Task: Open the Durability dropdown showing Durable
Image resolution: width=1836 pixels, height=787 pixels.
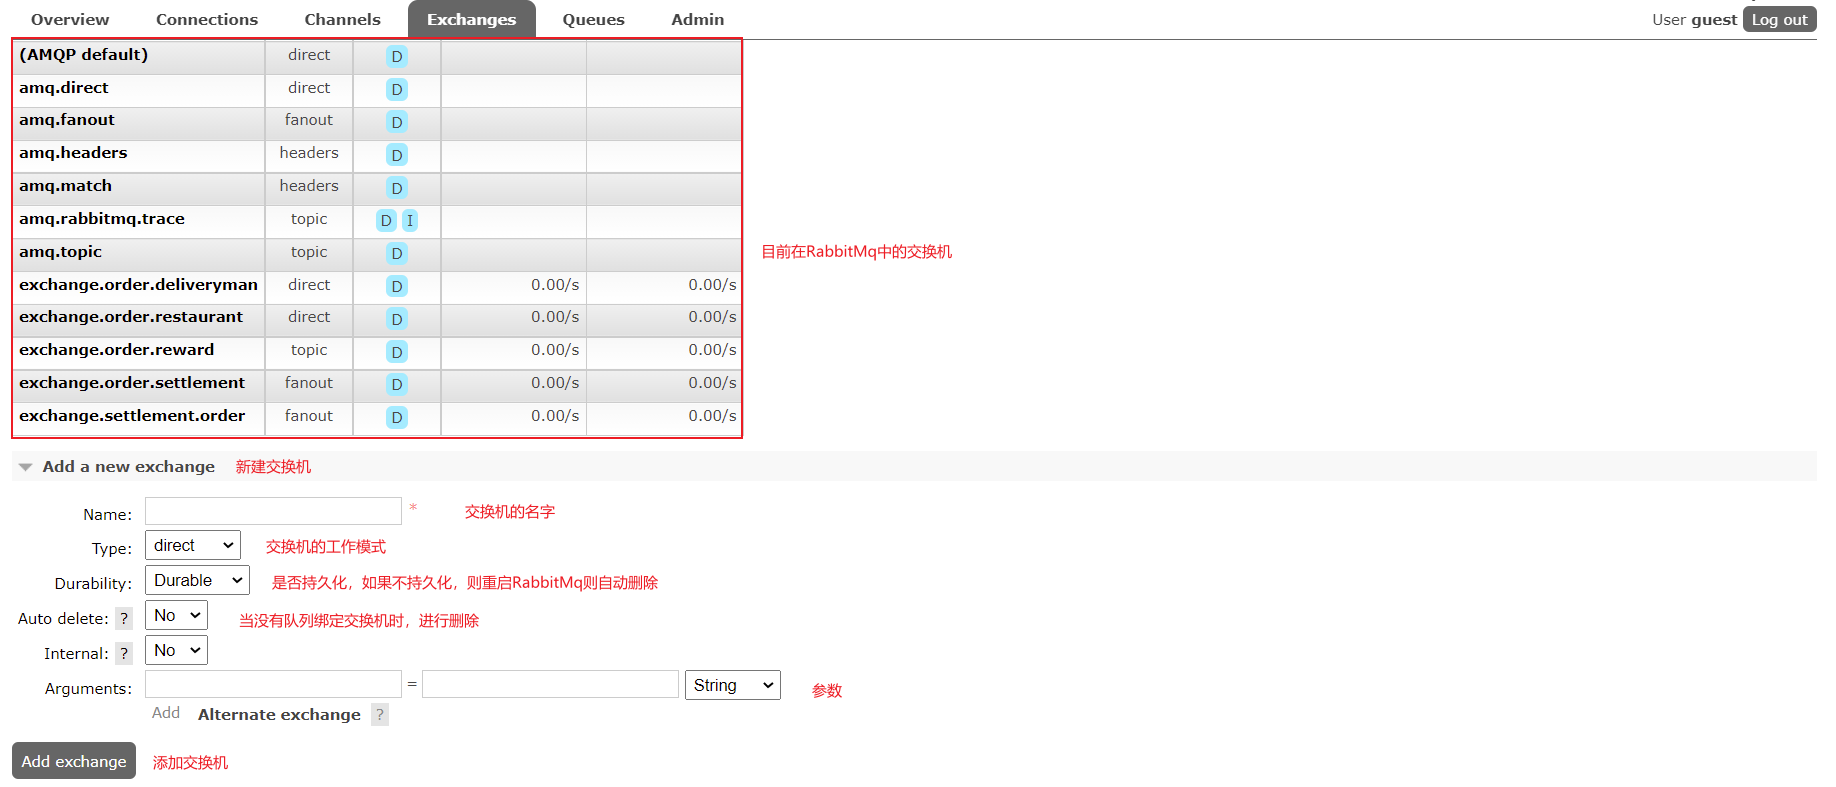Action: tap(197, 580)
